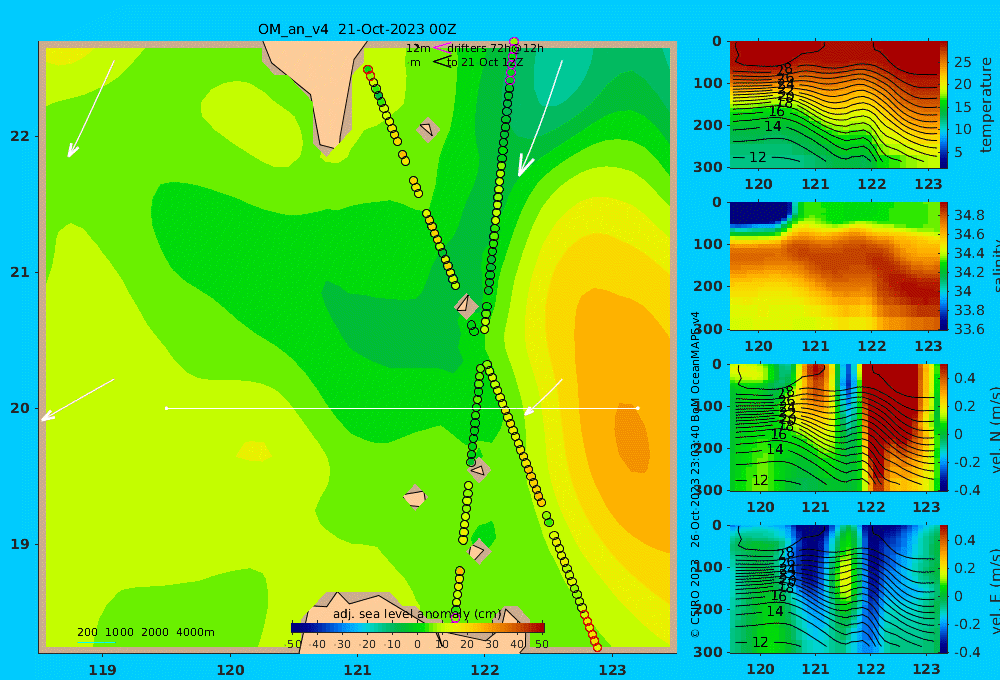Image resolution: width=1000 pixels, height=680 pixels.
Task: Click the black triangle legend marker
Action: point(441,62)
